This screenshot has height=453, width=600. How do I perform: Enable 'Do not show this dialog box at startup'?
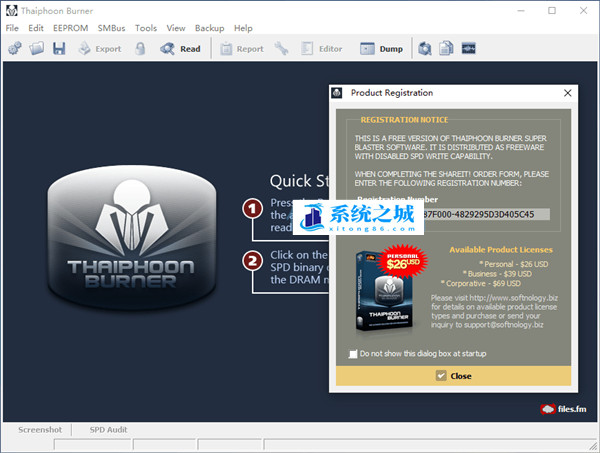(x=353, y=354)
